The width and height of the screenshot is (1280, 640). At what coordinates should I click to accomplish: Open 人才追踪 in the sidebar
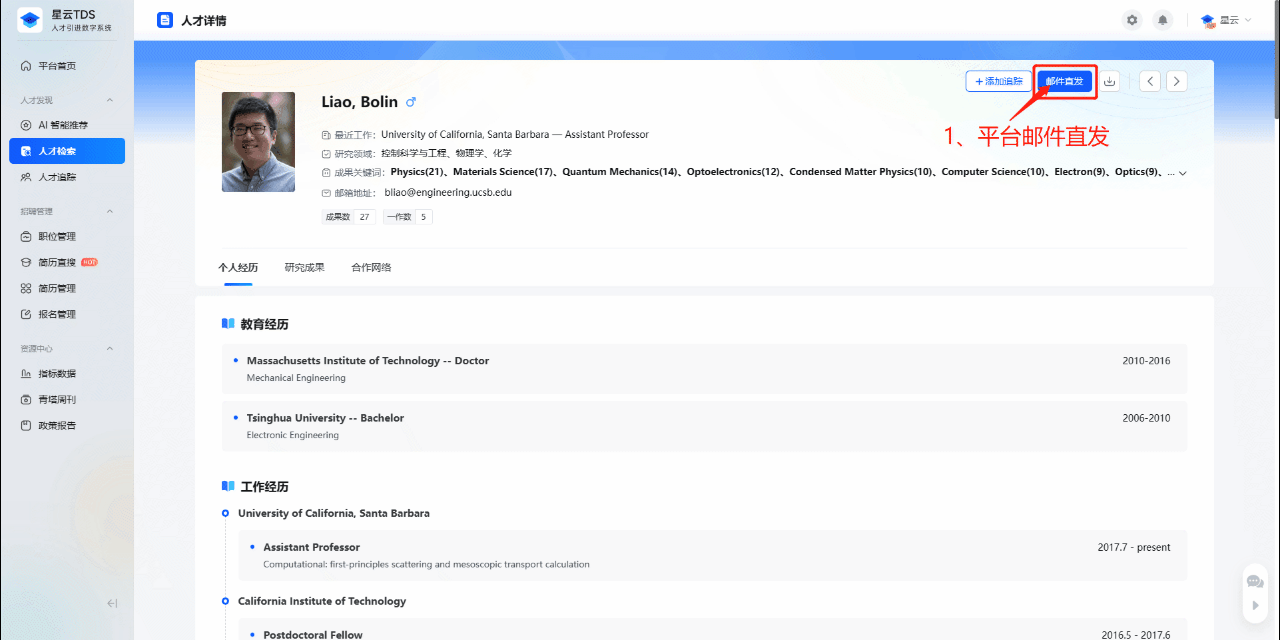(x=67, y=177)
